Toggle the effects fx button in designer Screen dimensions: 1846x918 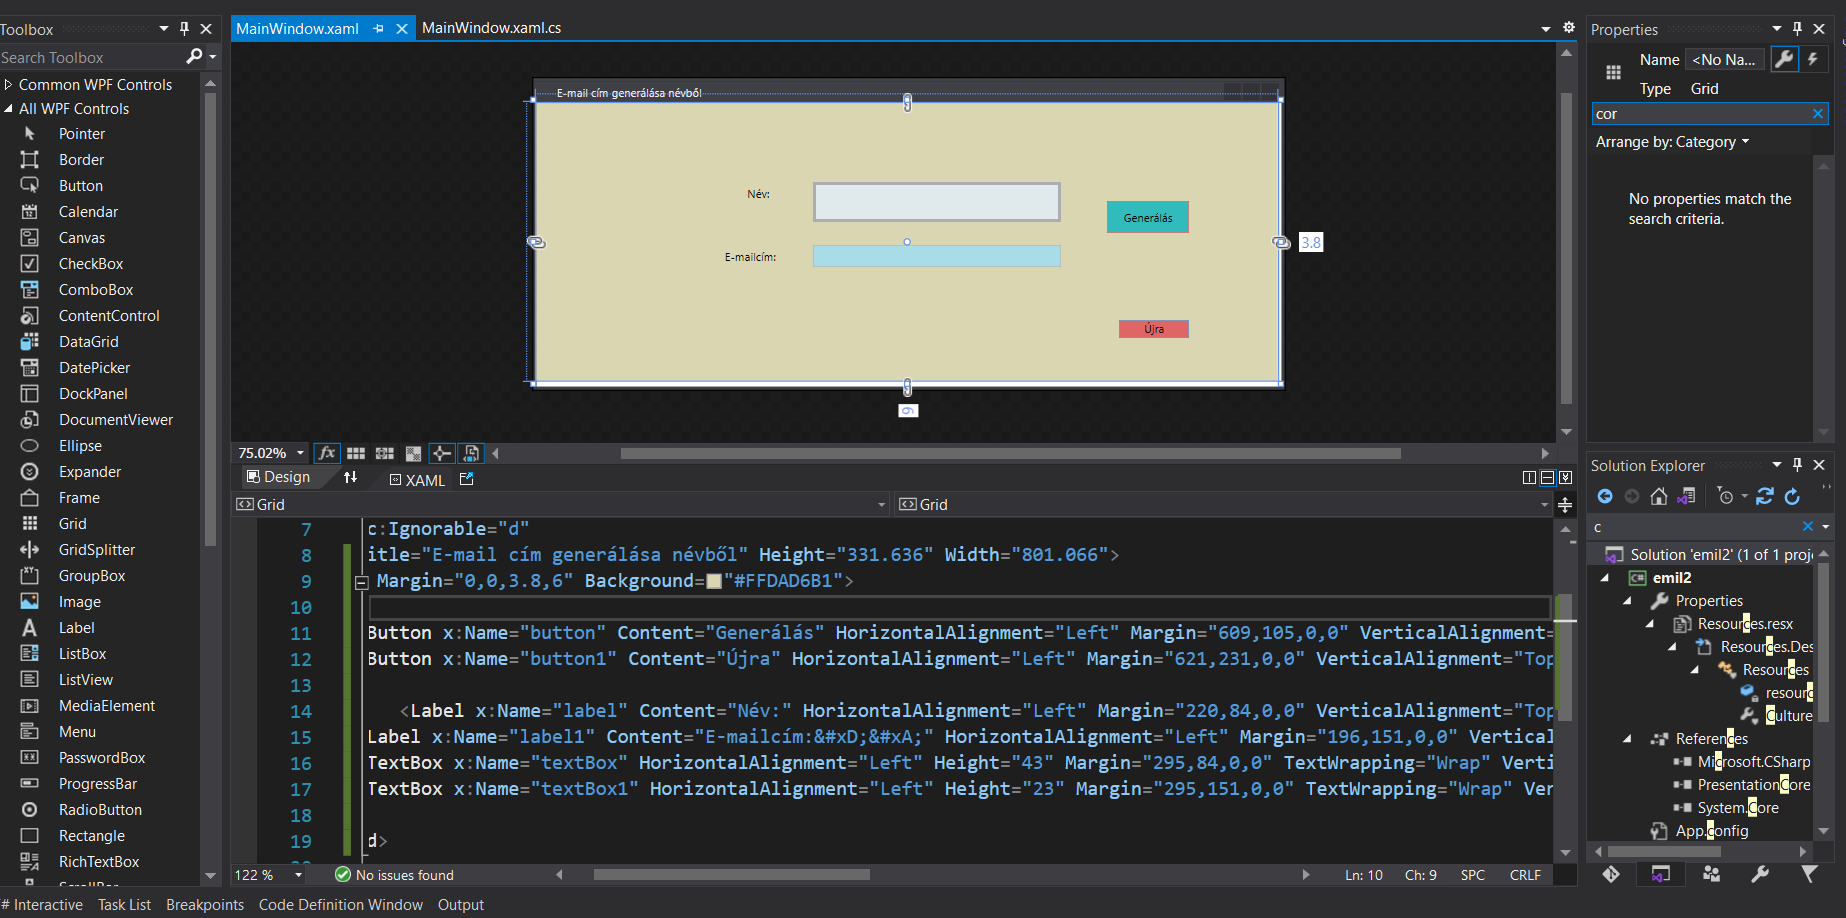pos(326,453)
